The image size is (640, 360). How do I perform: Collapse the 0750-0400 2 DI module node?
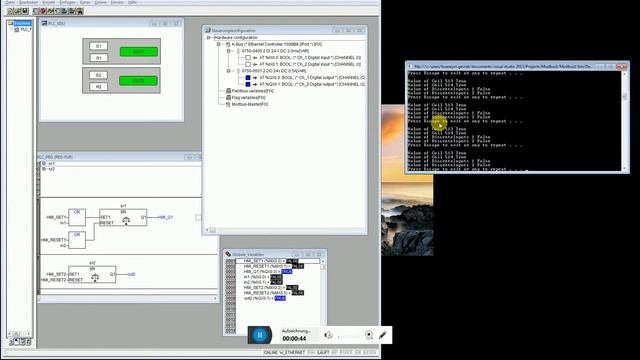click(x=229, y=51)
